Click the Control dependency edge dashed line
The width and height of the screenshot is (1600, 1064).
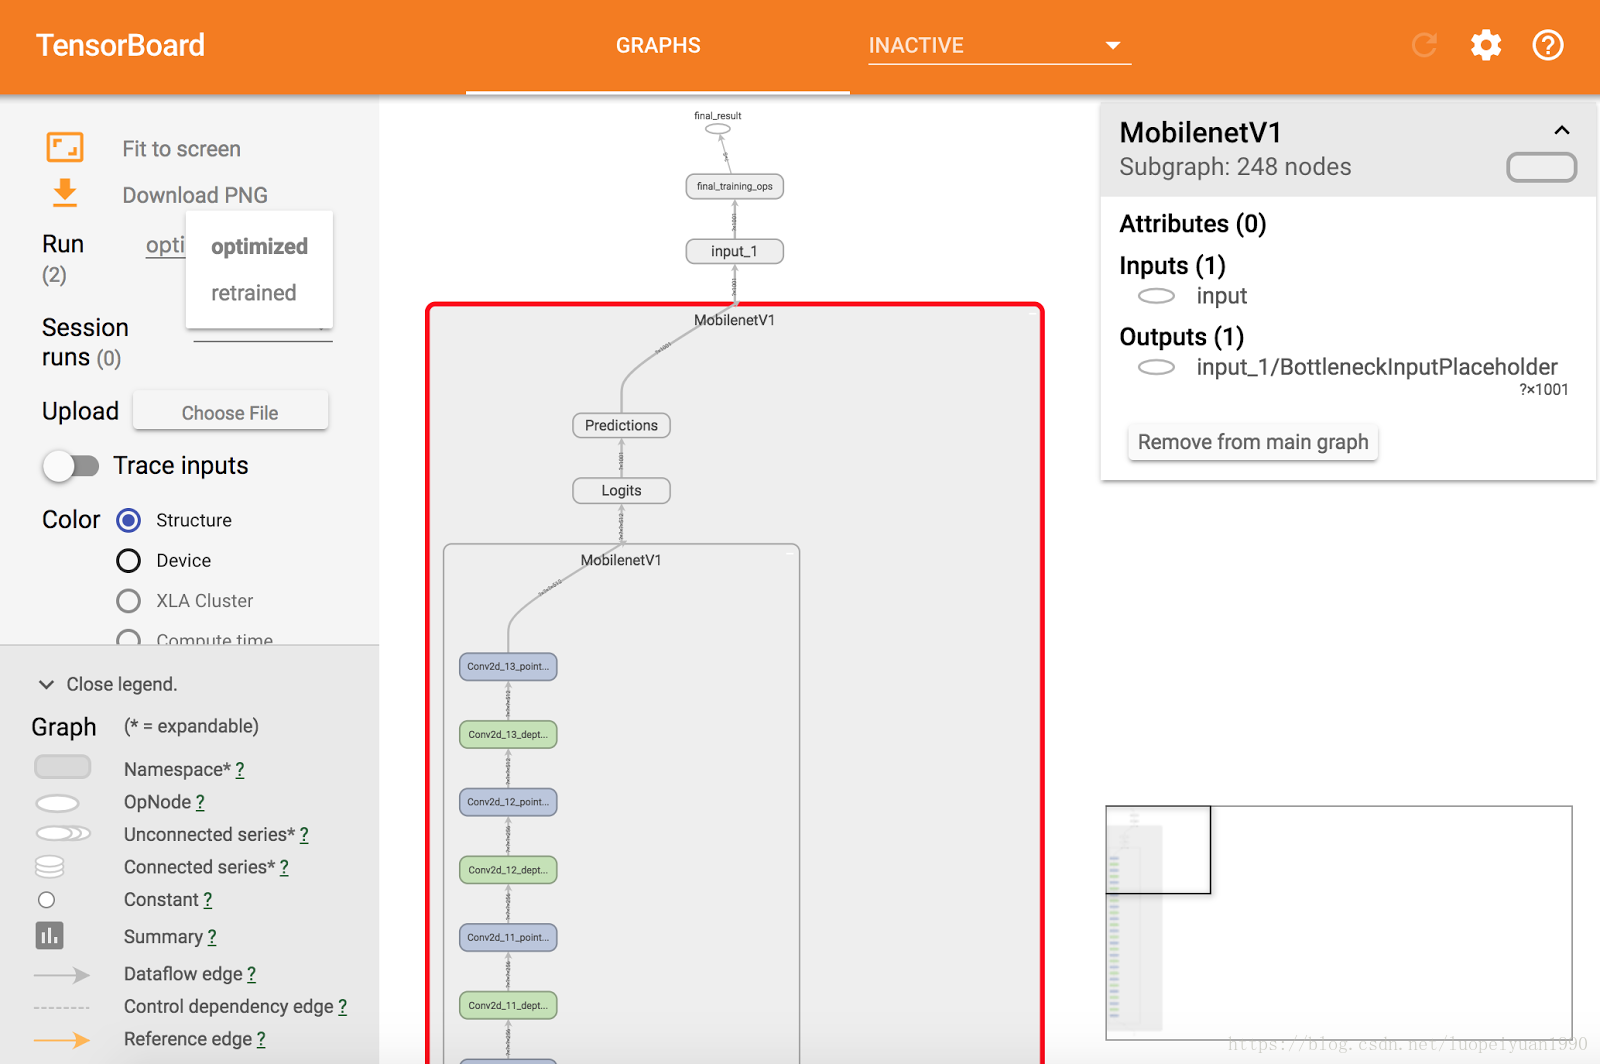(62, 1008)
